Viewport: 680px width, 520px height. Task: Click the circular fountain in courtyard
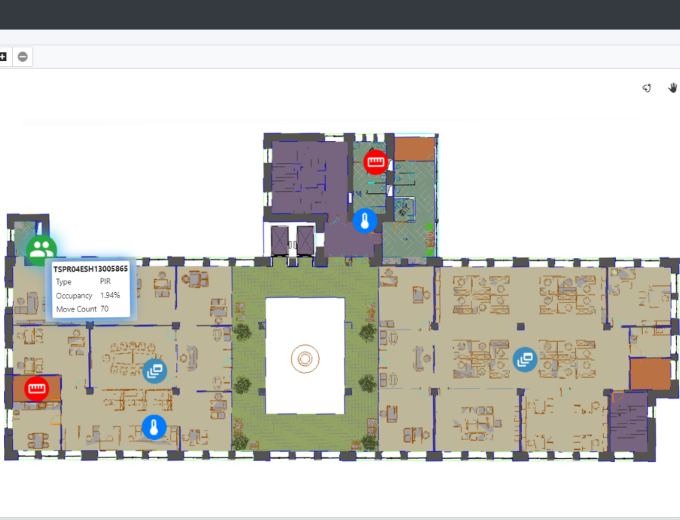305,359
